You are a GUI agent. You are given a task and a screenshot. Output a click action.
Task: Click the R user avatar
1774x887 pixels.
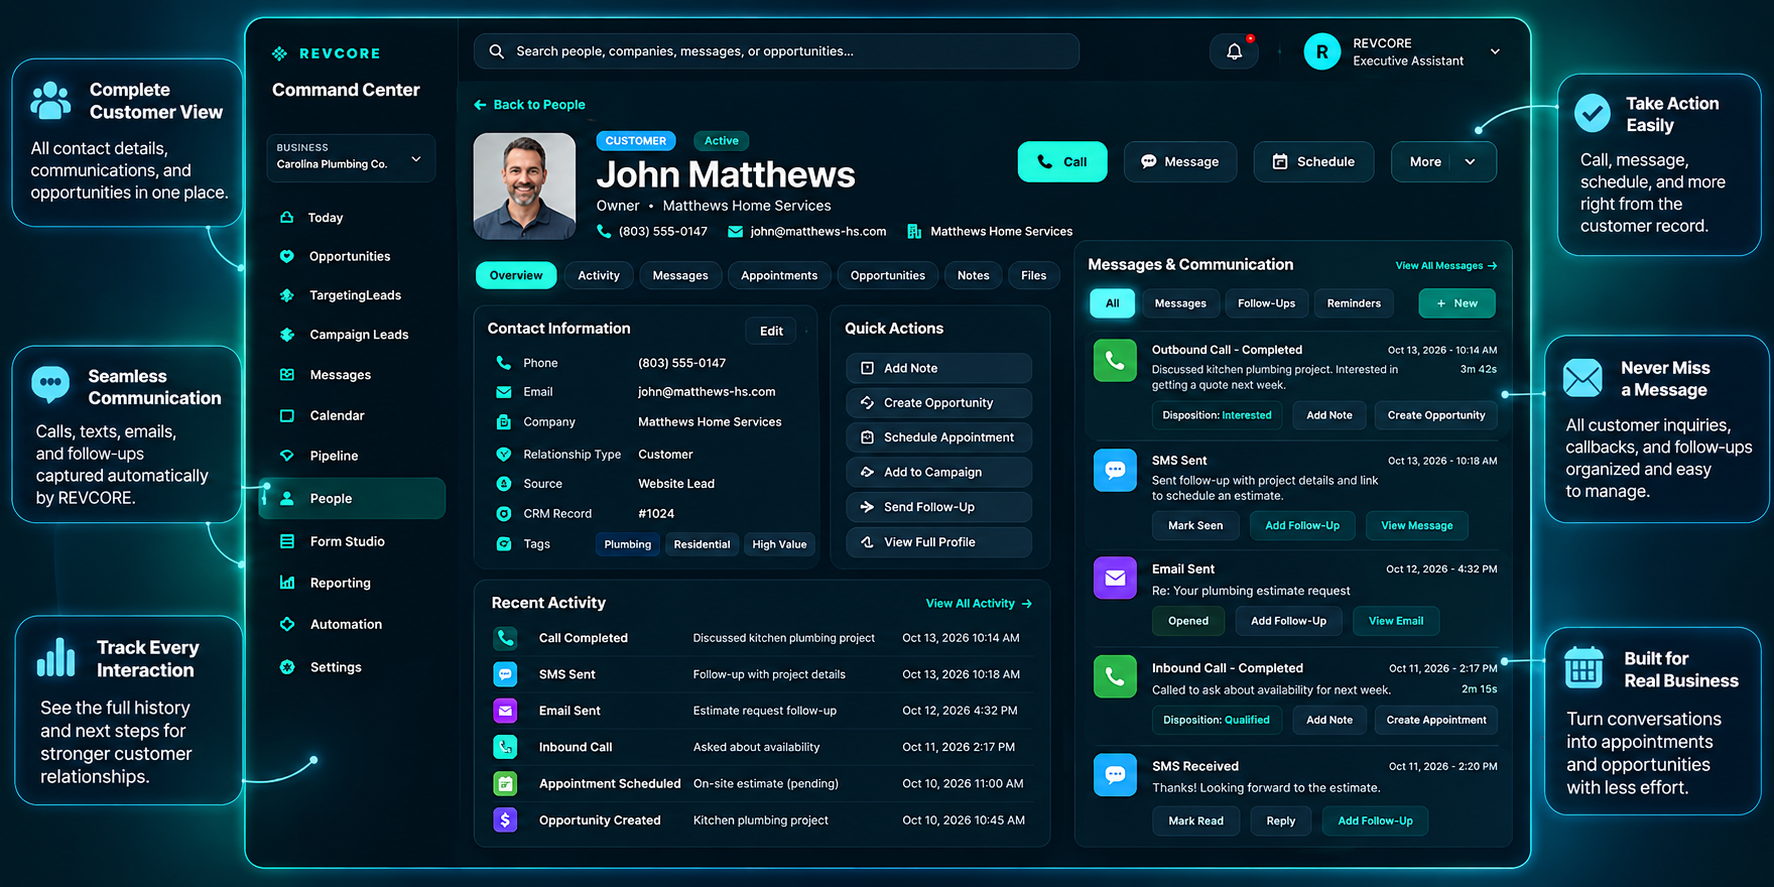1322,52
